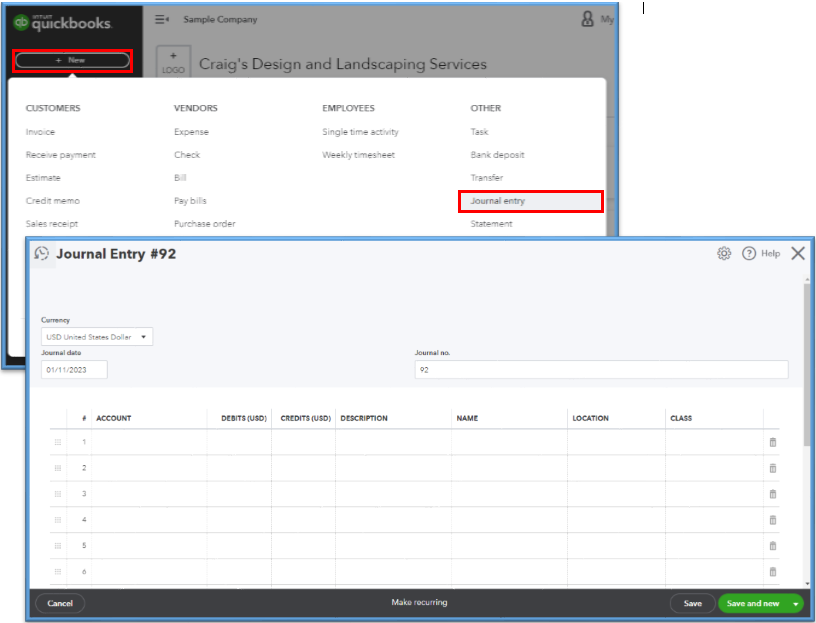Screen dimensions: 816x623
Task: Click Debits cell in line 1
Action: [239, 442]
